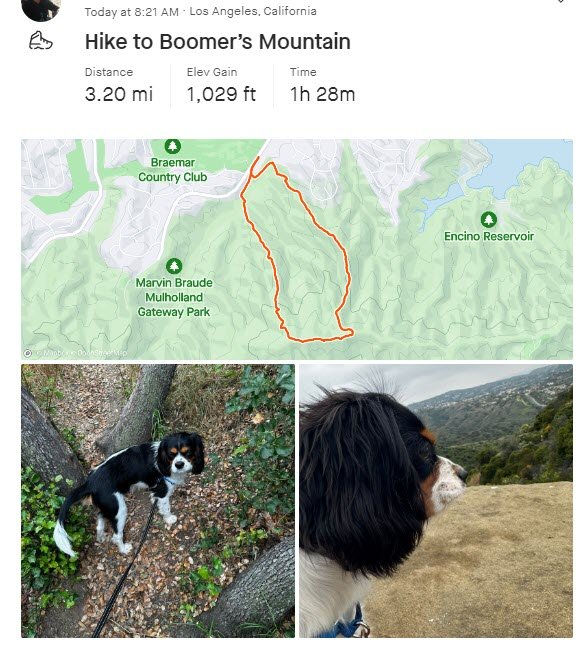Click the hiking boot activity icon

click(41, 41)
